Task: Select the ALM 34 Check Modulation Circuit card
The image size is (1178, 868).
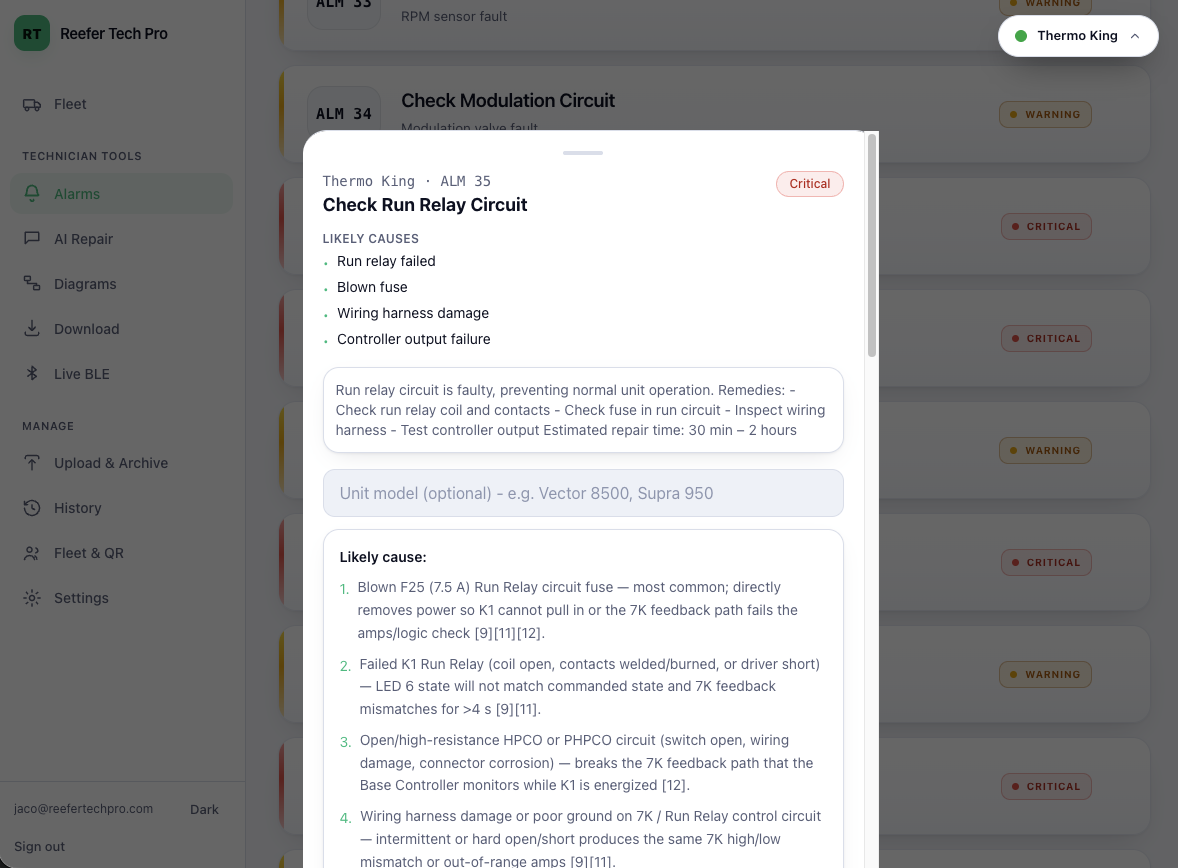Action: 714,114
